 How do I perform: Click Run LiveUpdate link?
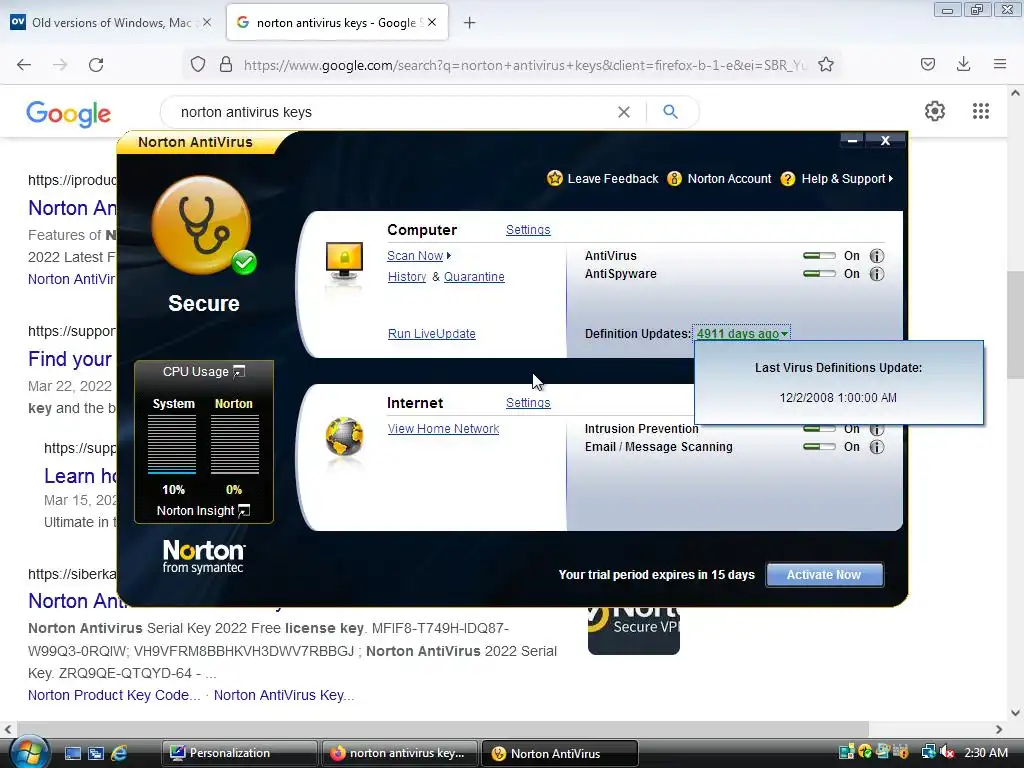[x=432, y=334]
